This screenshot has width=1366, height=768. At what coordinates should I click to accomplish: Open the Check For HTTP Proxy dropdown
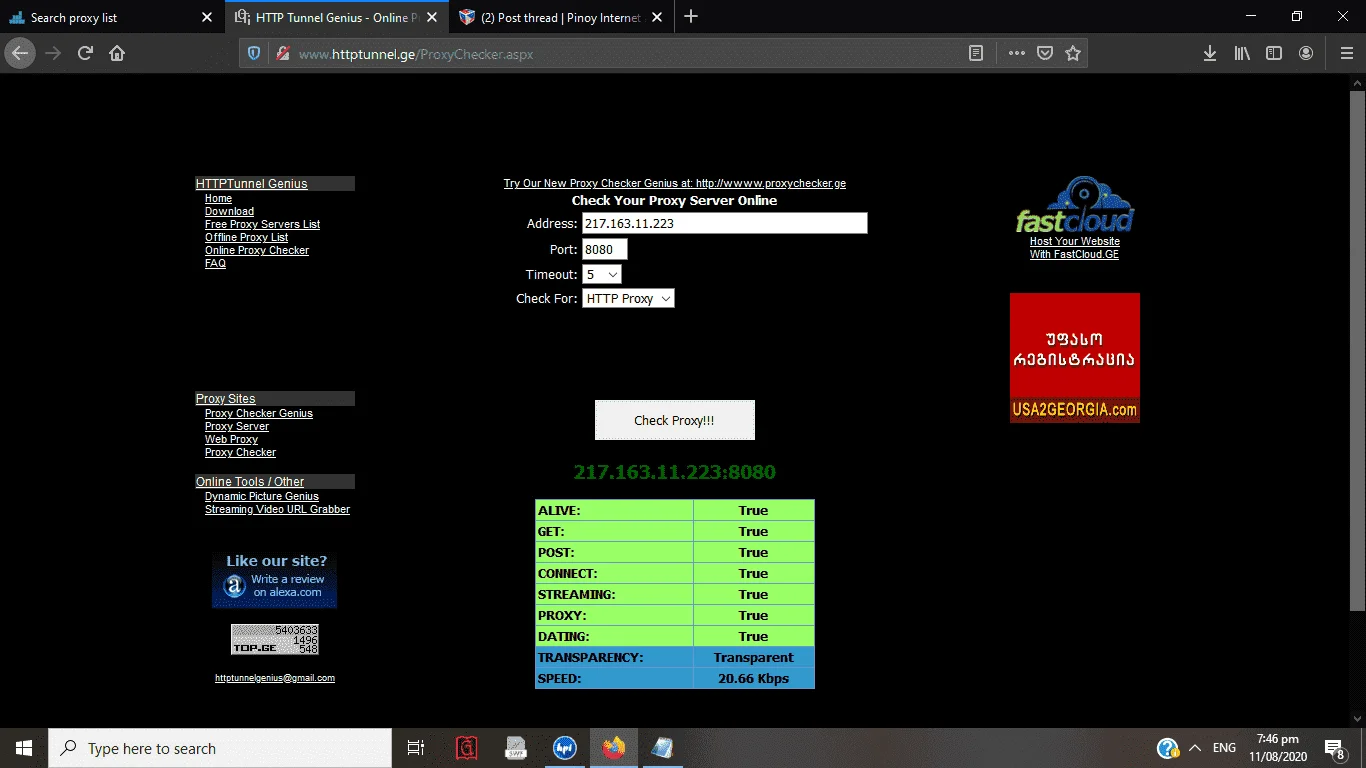[x=628, y=298]
